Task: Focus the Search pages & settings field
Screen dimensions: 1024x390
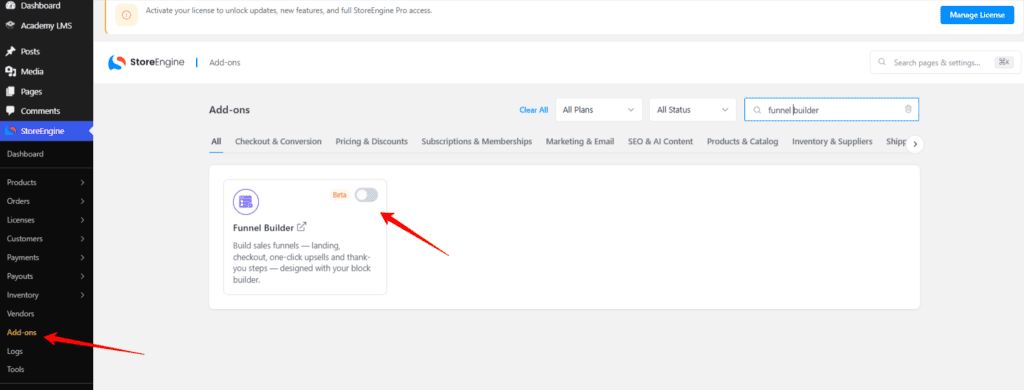Action: tap(946, 62)
